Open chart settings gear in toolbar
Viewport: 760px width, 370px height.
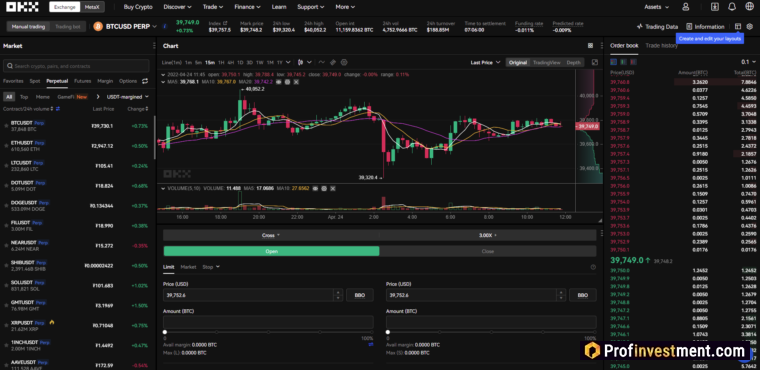coord(344,62)
